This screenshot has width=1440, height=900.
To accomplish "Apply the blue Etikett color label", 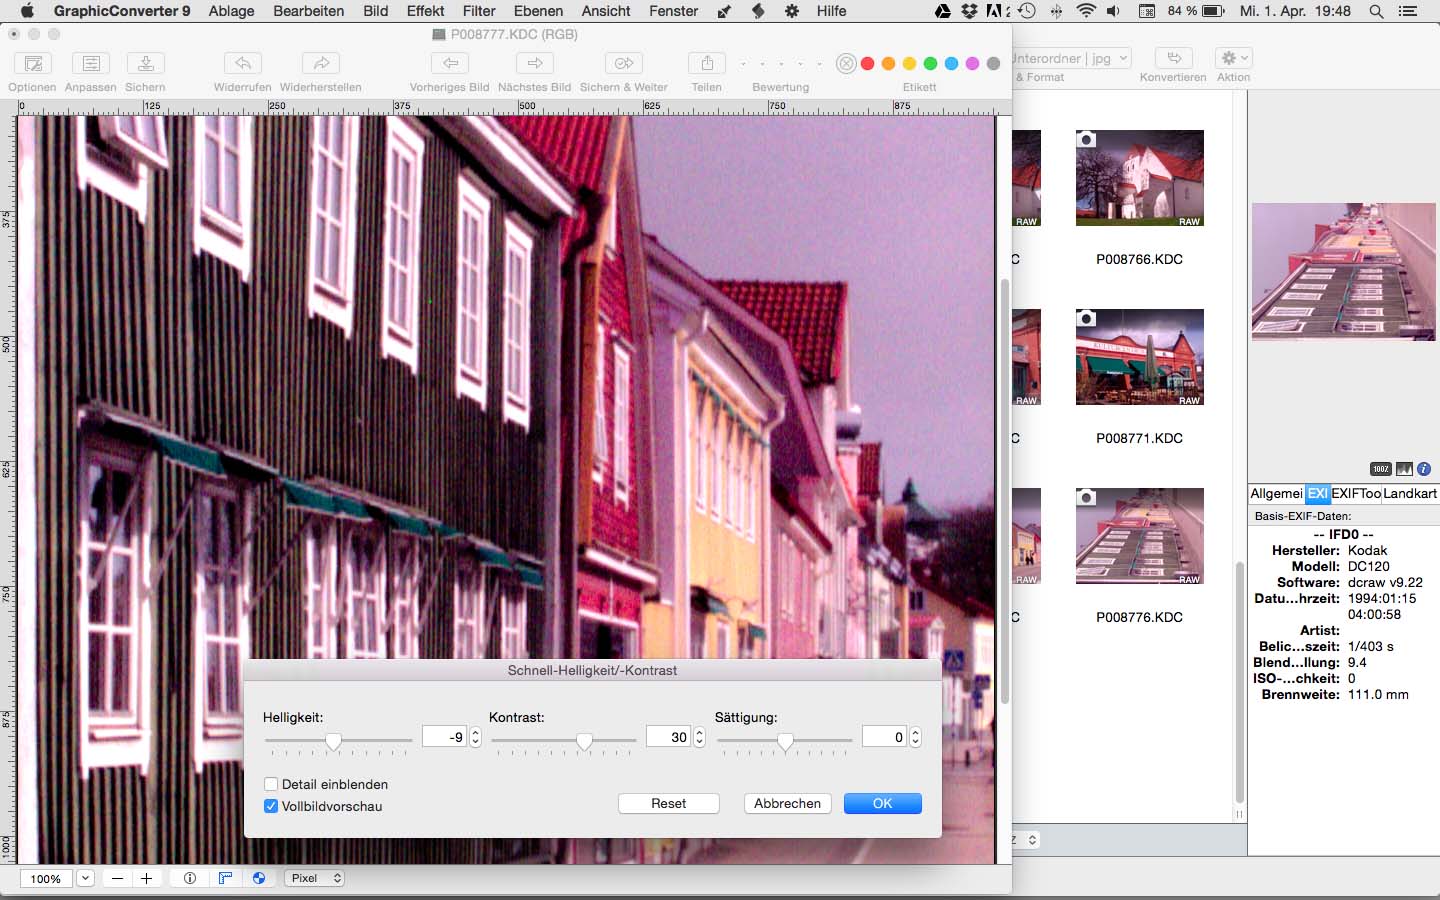I will coord(951,64).
